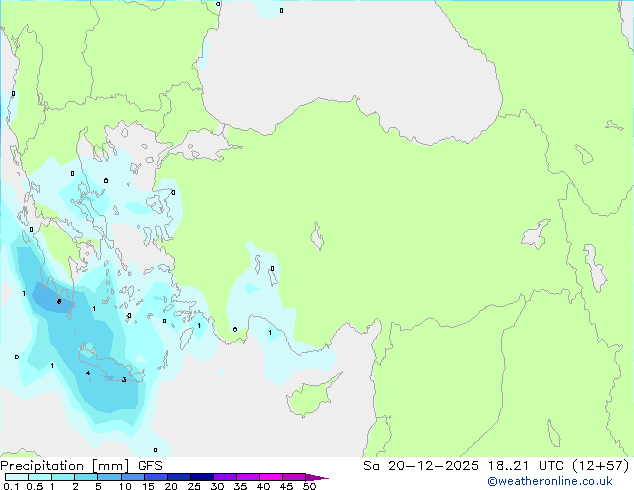Pick the 1–2 mm legend swatch
Image resolution: width=634 pixels, height=490 pixels.
click(x=63, y=477)
